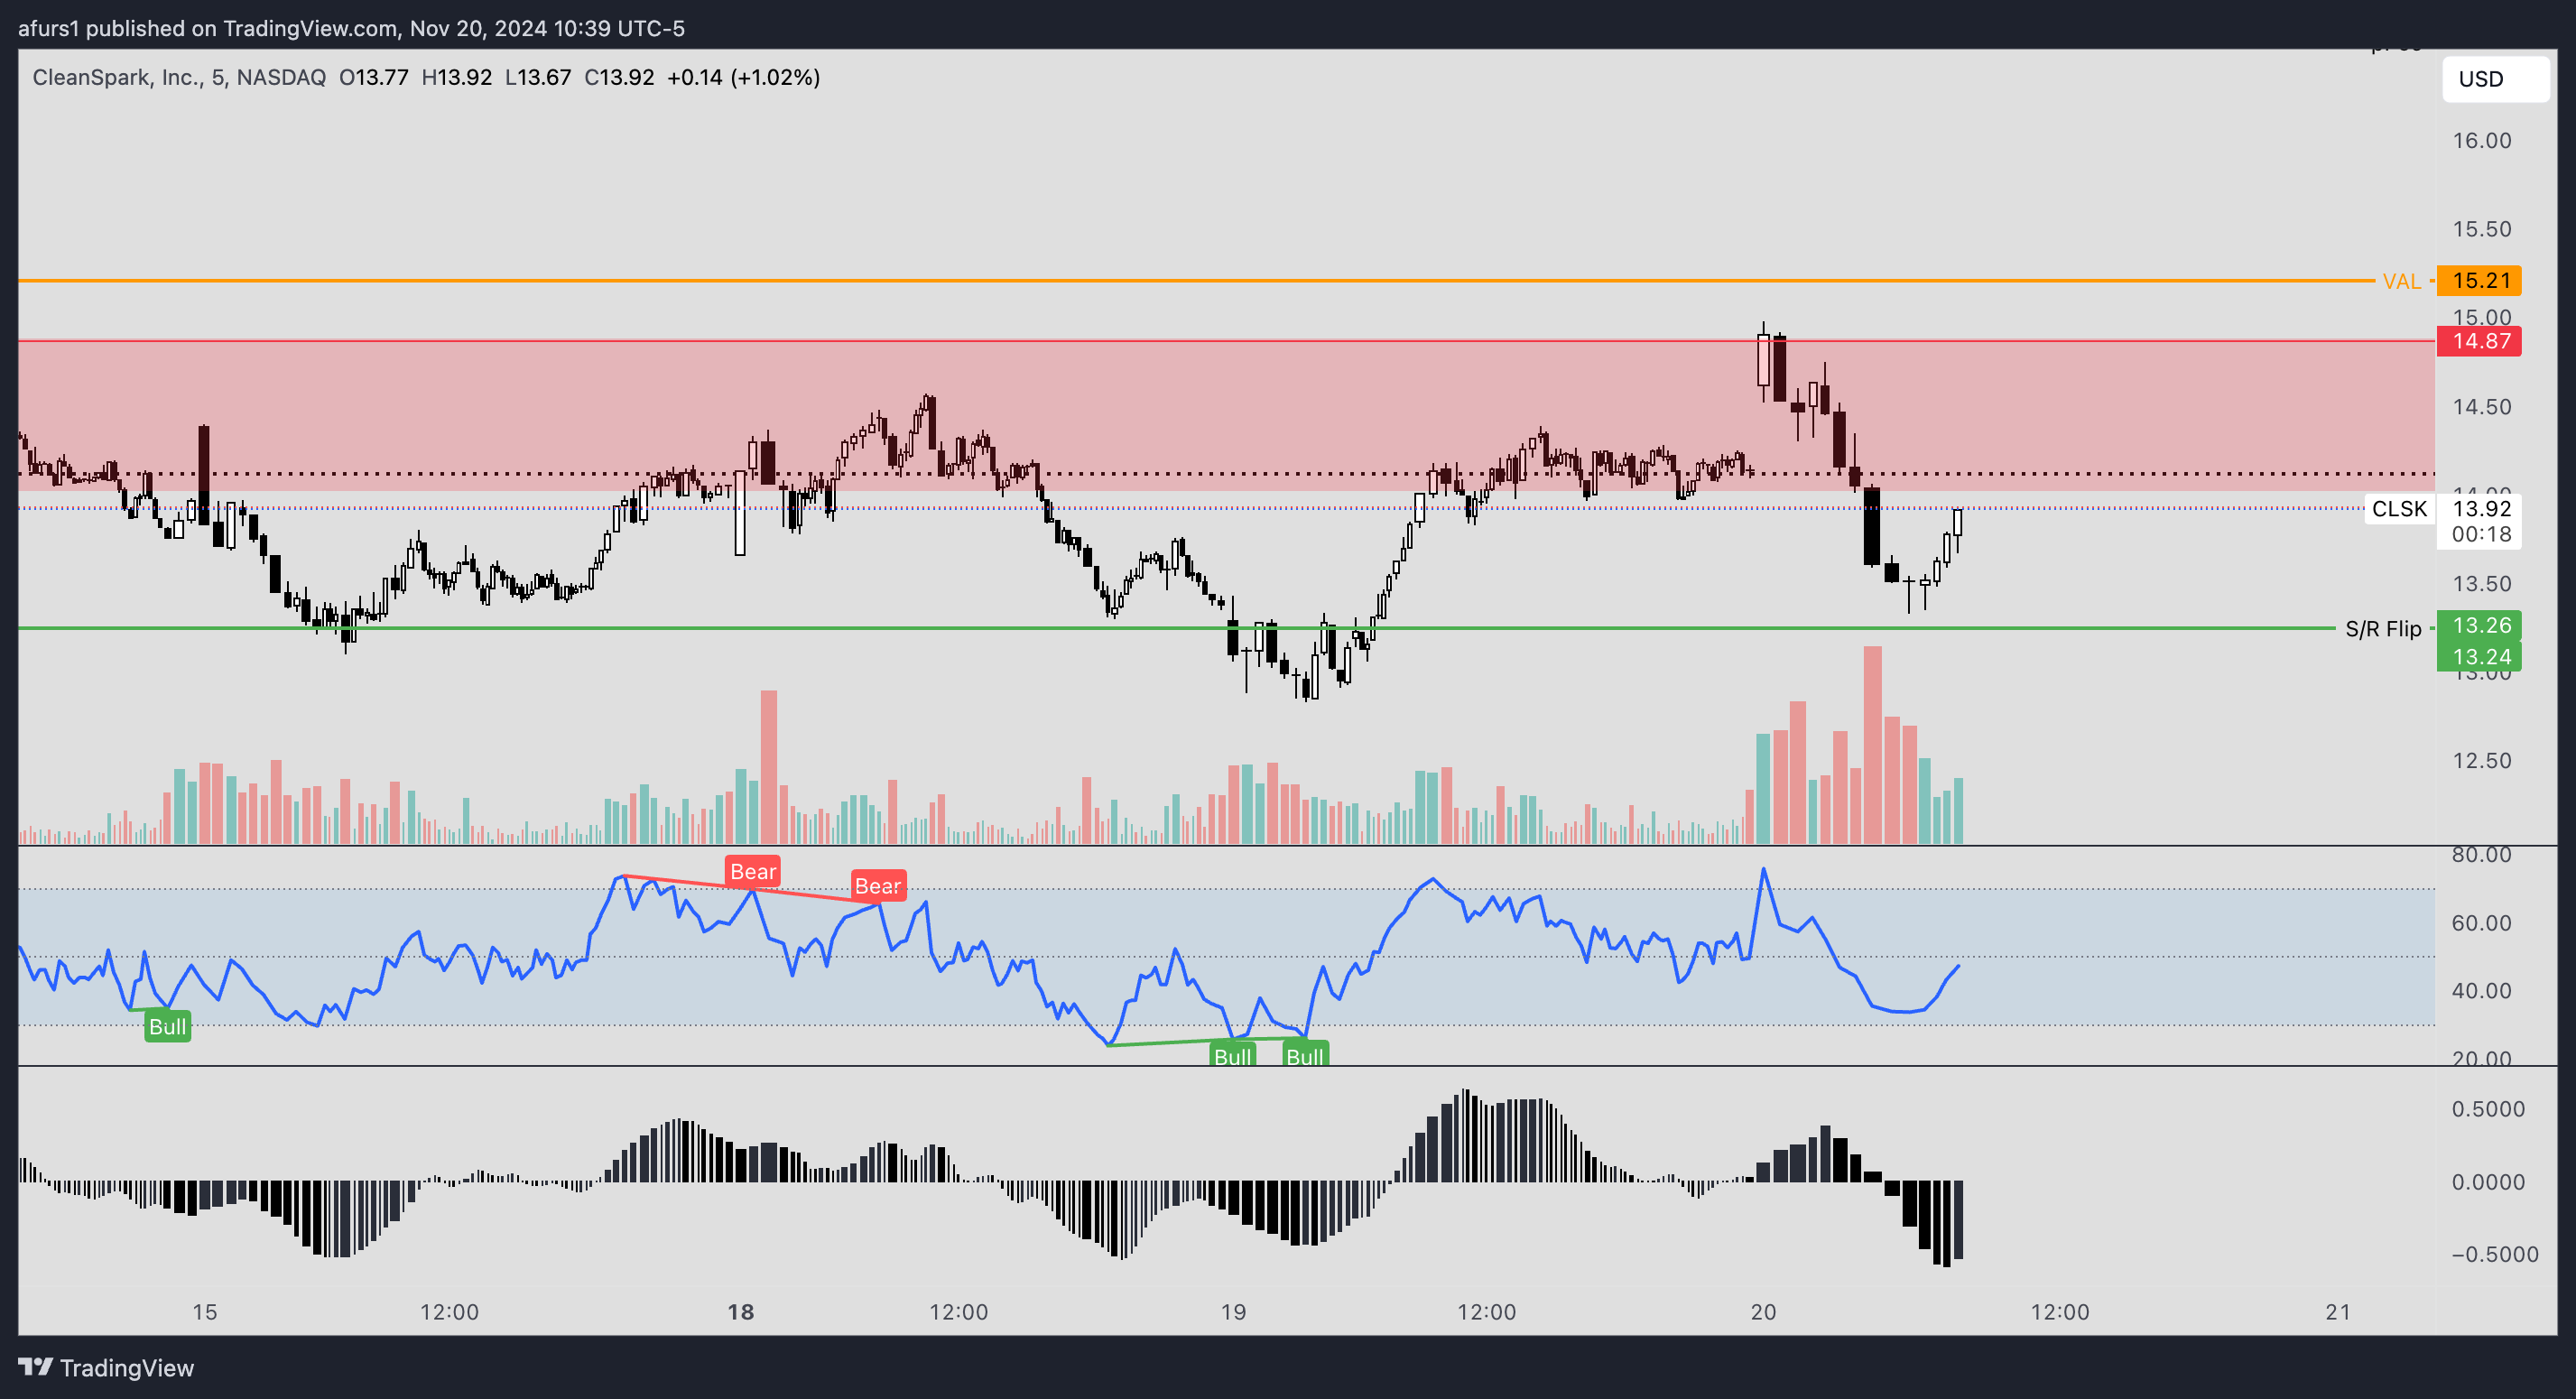Click the first Bear divergence label

coord(752,871)
